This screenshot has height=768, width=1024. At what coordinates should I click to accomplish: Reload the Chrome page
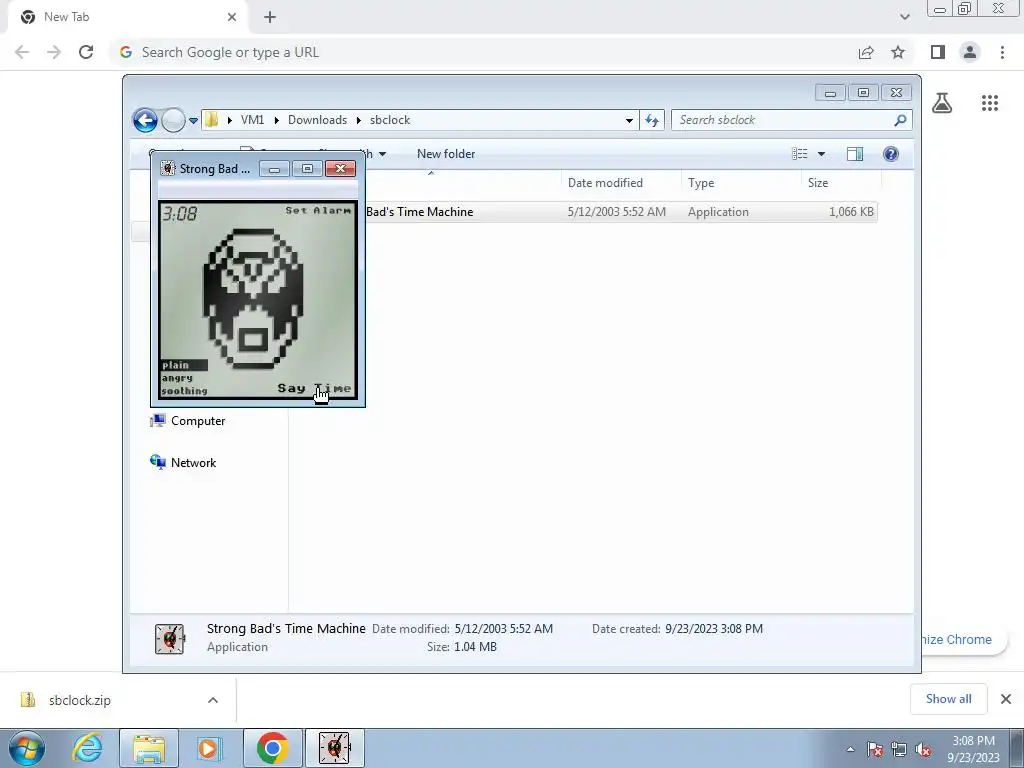click(86, 52)
